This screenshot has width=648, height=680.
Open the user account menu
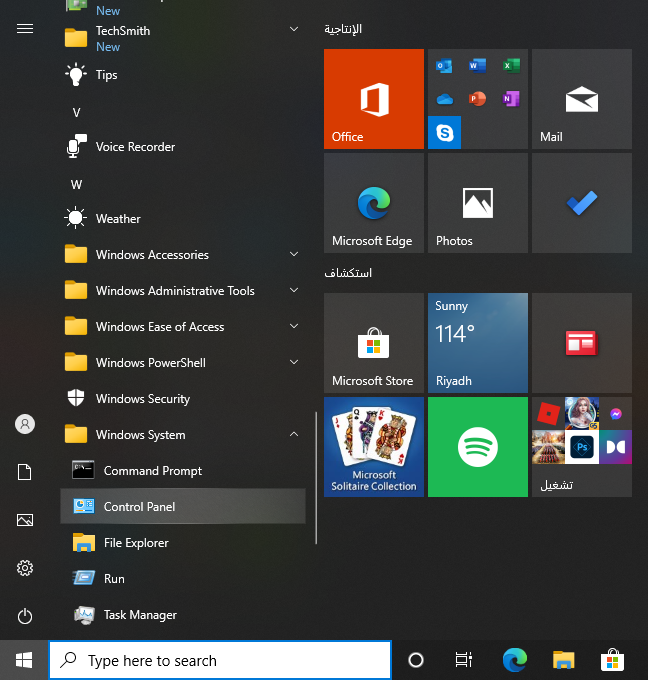25,424
